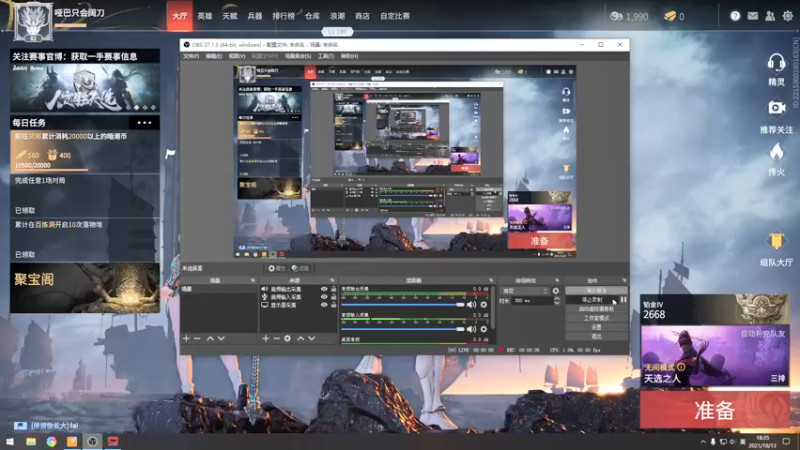Viewport: 800px width, 450px height.
Task: Click Chrome icon in Windows taskbar
Action: click(51, 440)
